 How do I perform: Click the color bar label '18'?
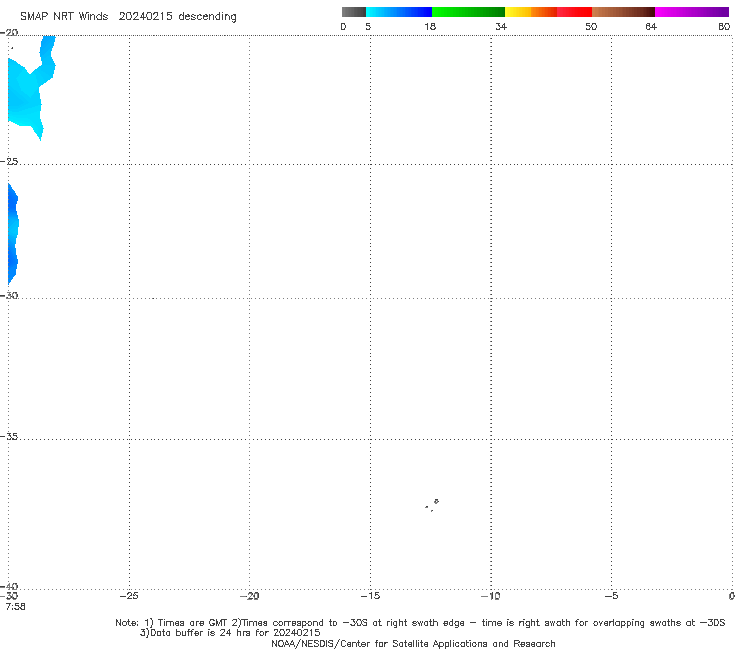pyautogui.click(x=430, y=26)
